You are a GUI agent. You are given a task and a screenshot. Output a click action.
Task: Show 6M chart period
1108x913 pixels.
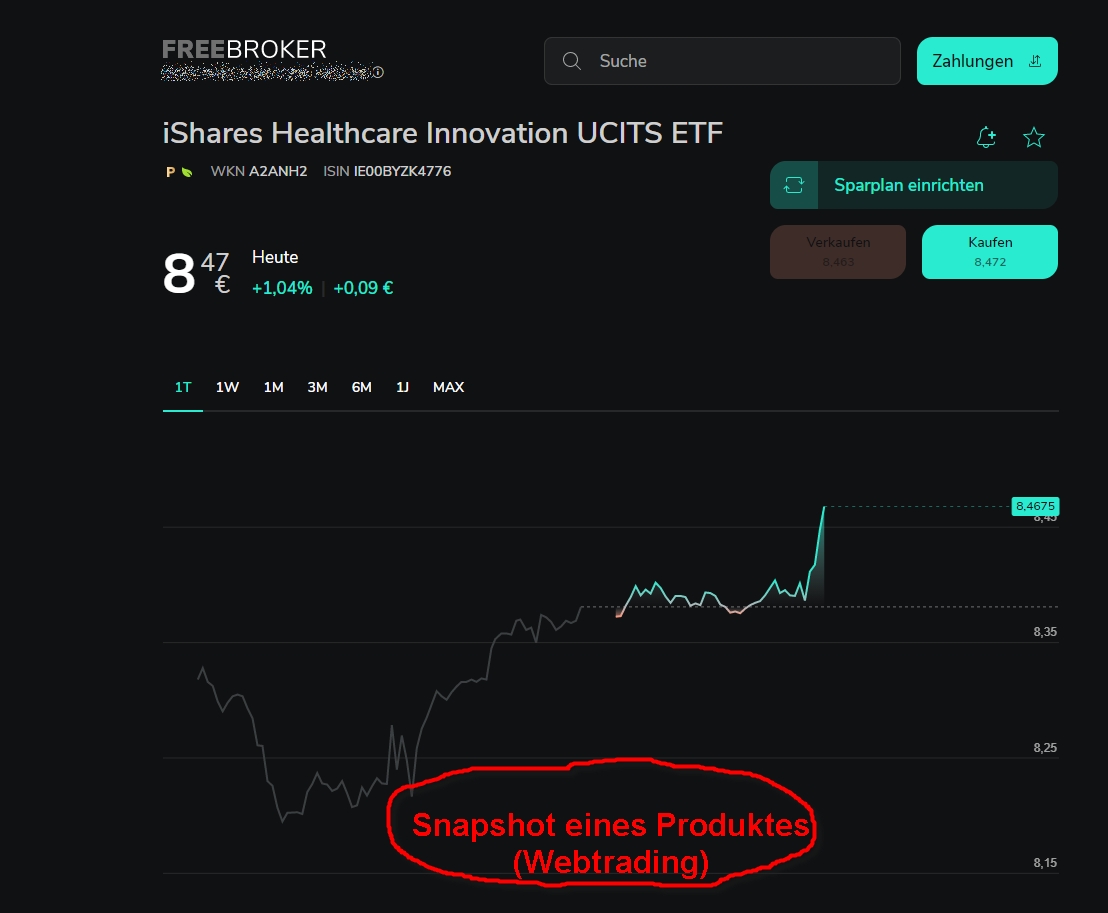point(362,387)
